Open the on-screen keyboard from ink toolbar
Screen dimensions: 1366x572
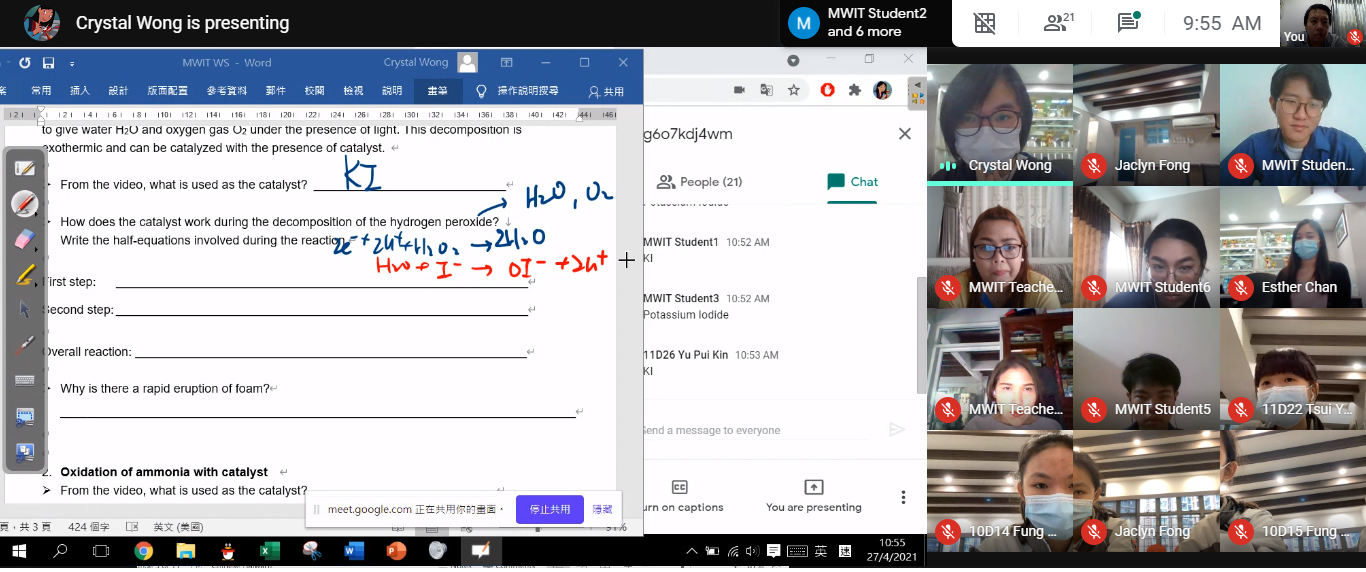25,380
